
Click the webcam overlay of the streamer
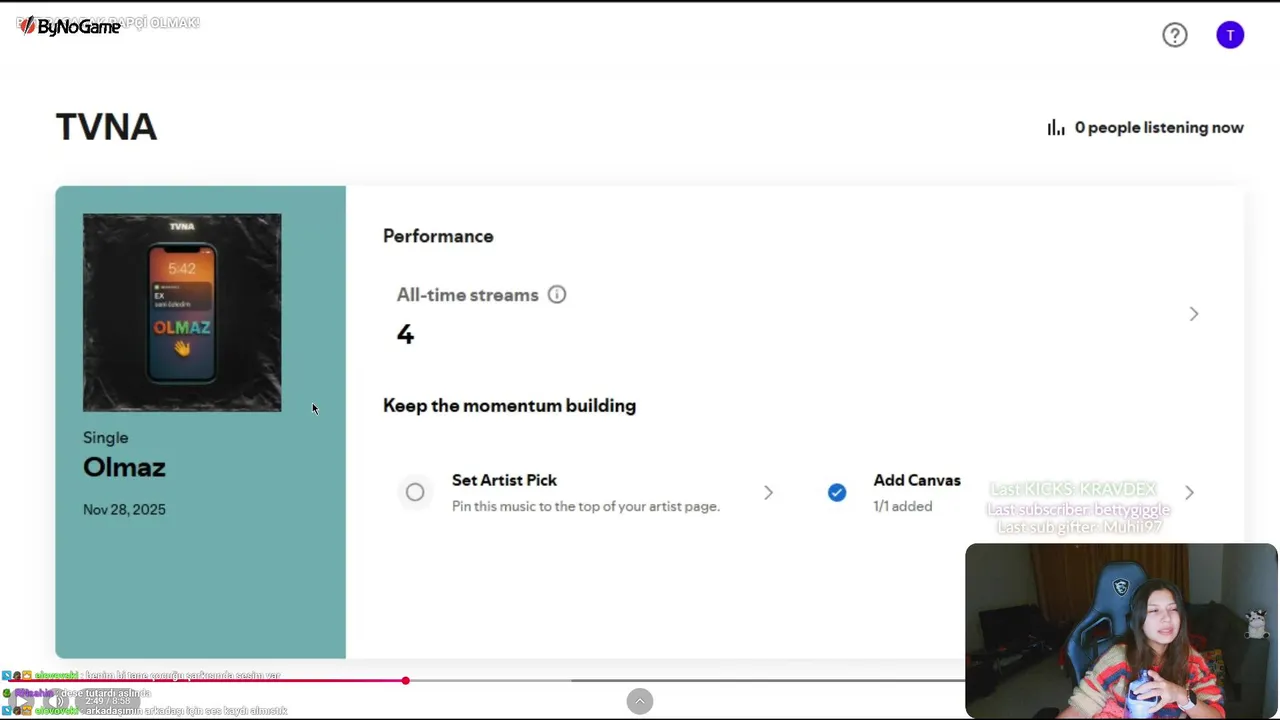point(1121,631)
